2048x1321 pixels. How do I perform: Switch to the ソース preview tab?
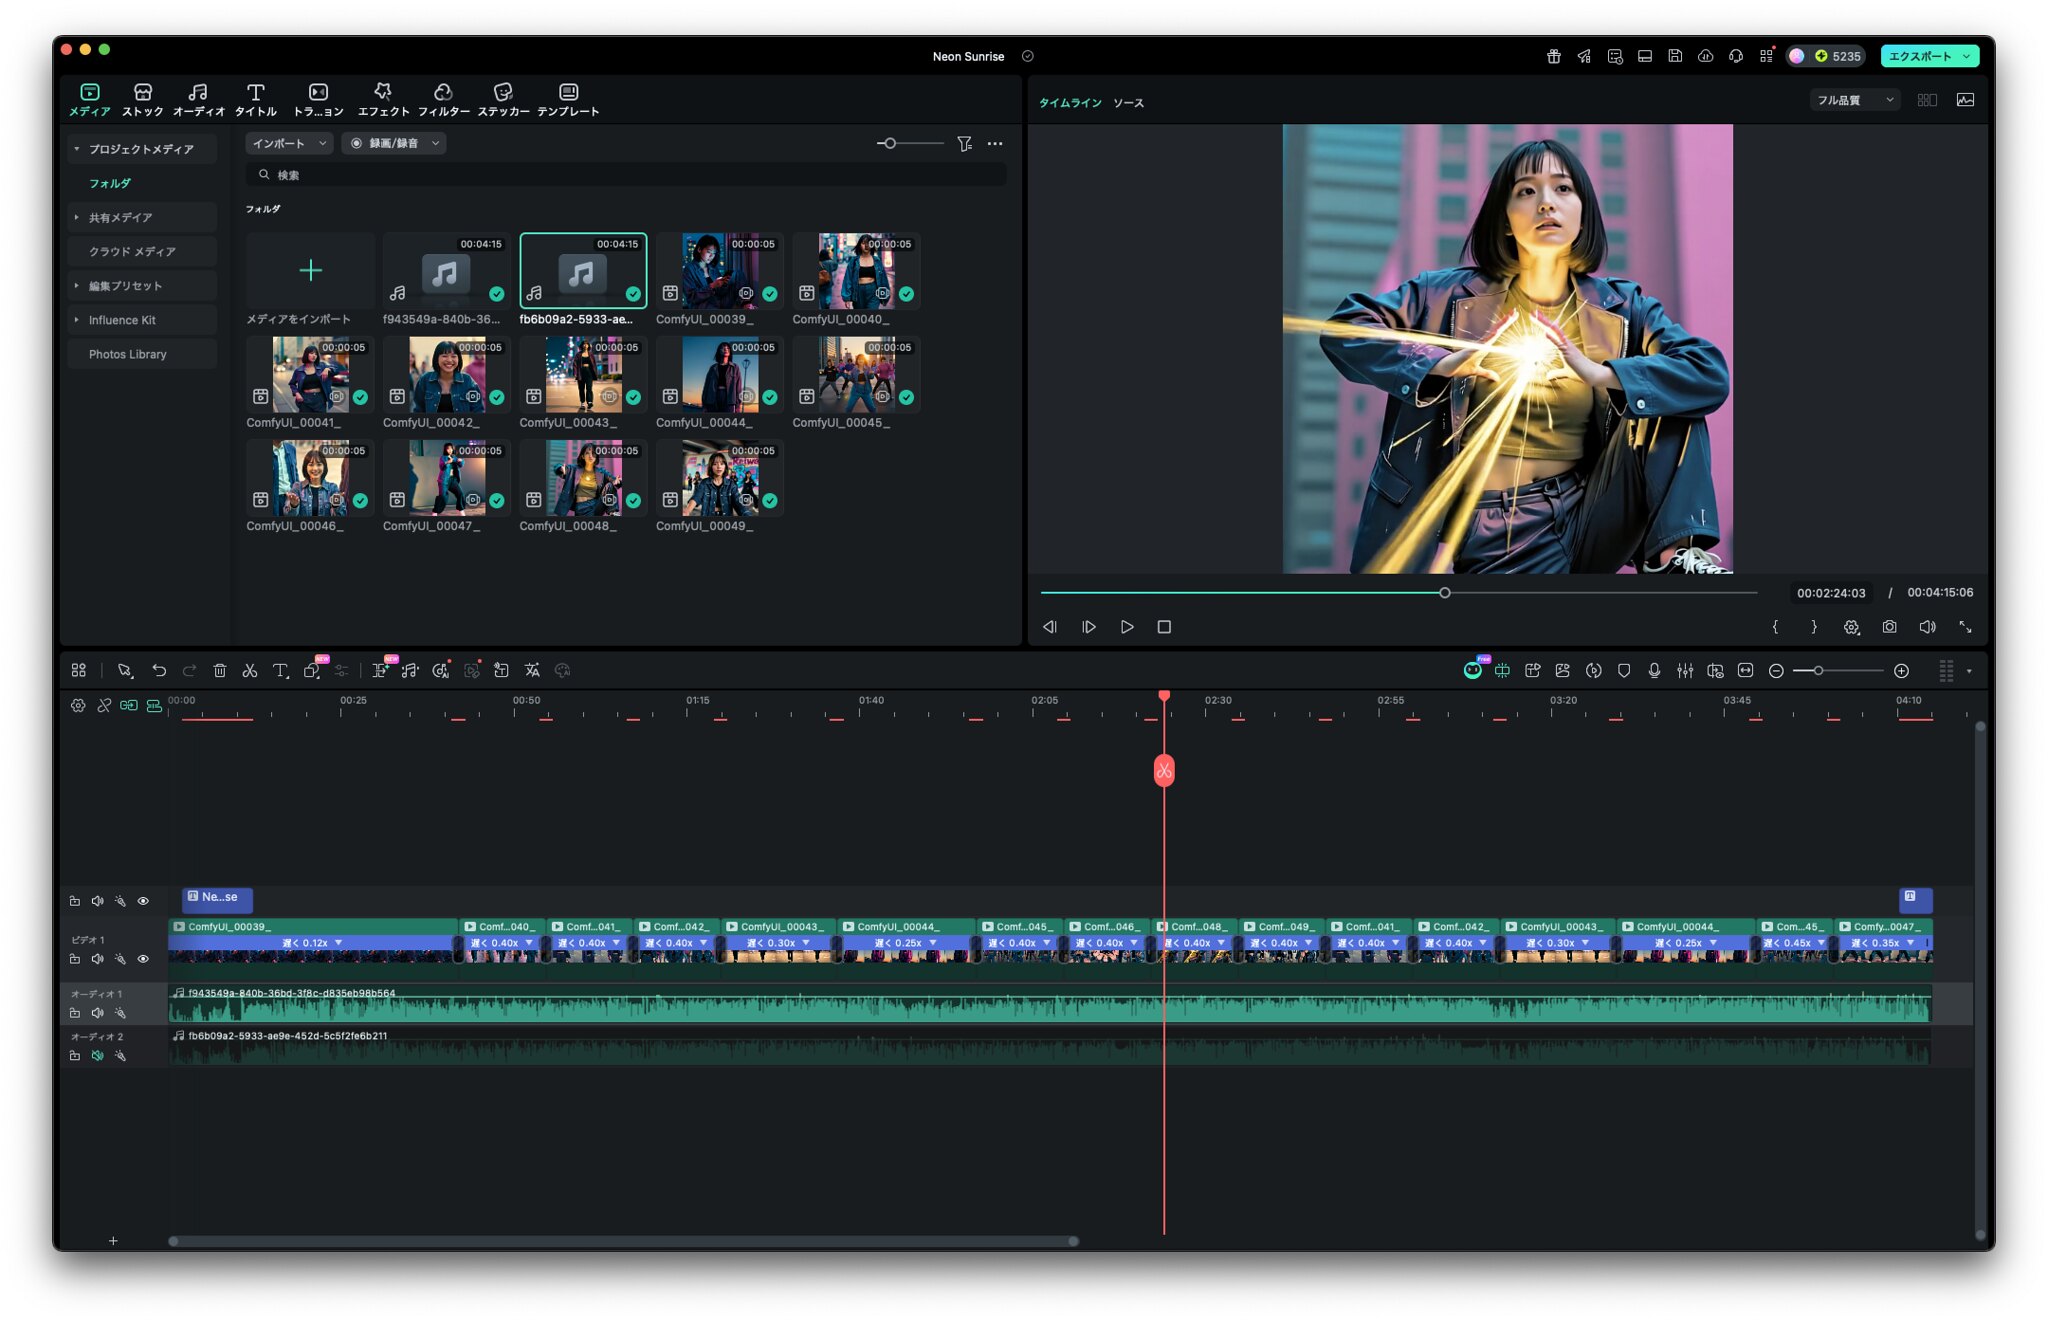1128,103
